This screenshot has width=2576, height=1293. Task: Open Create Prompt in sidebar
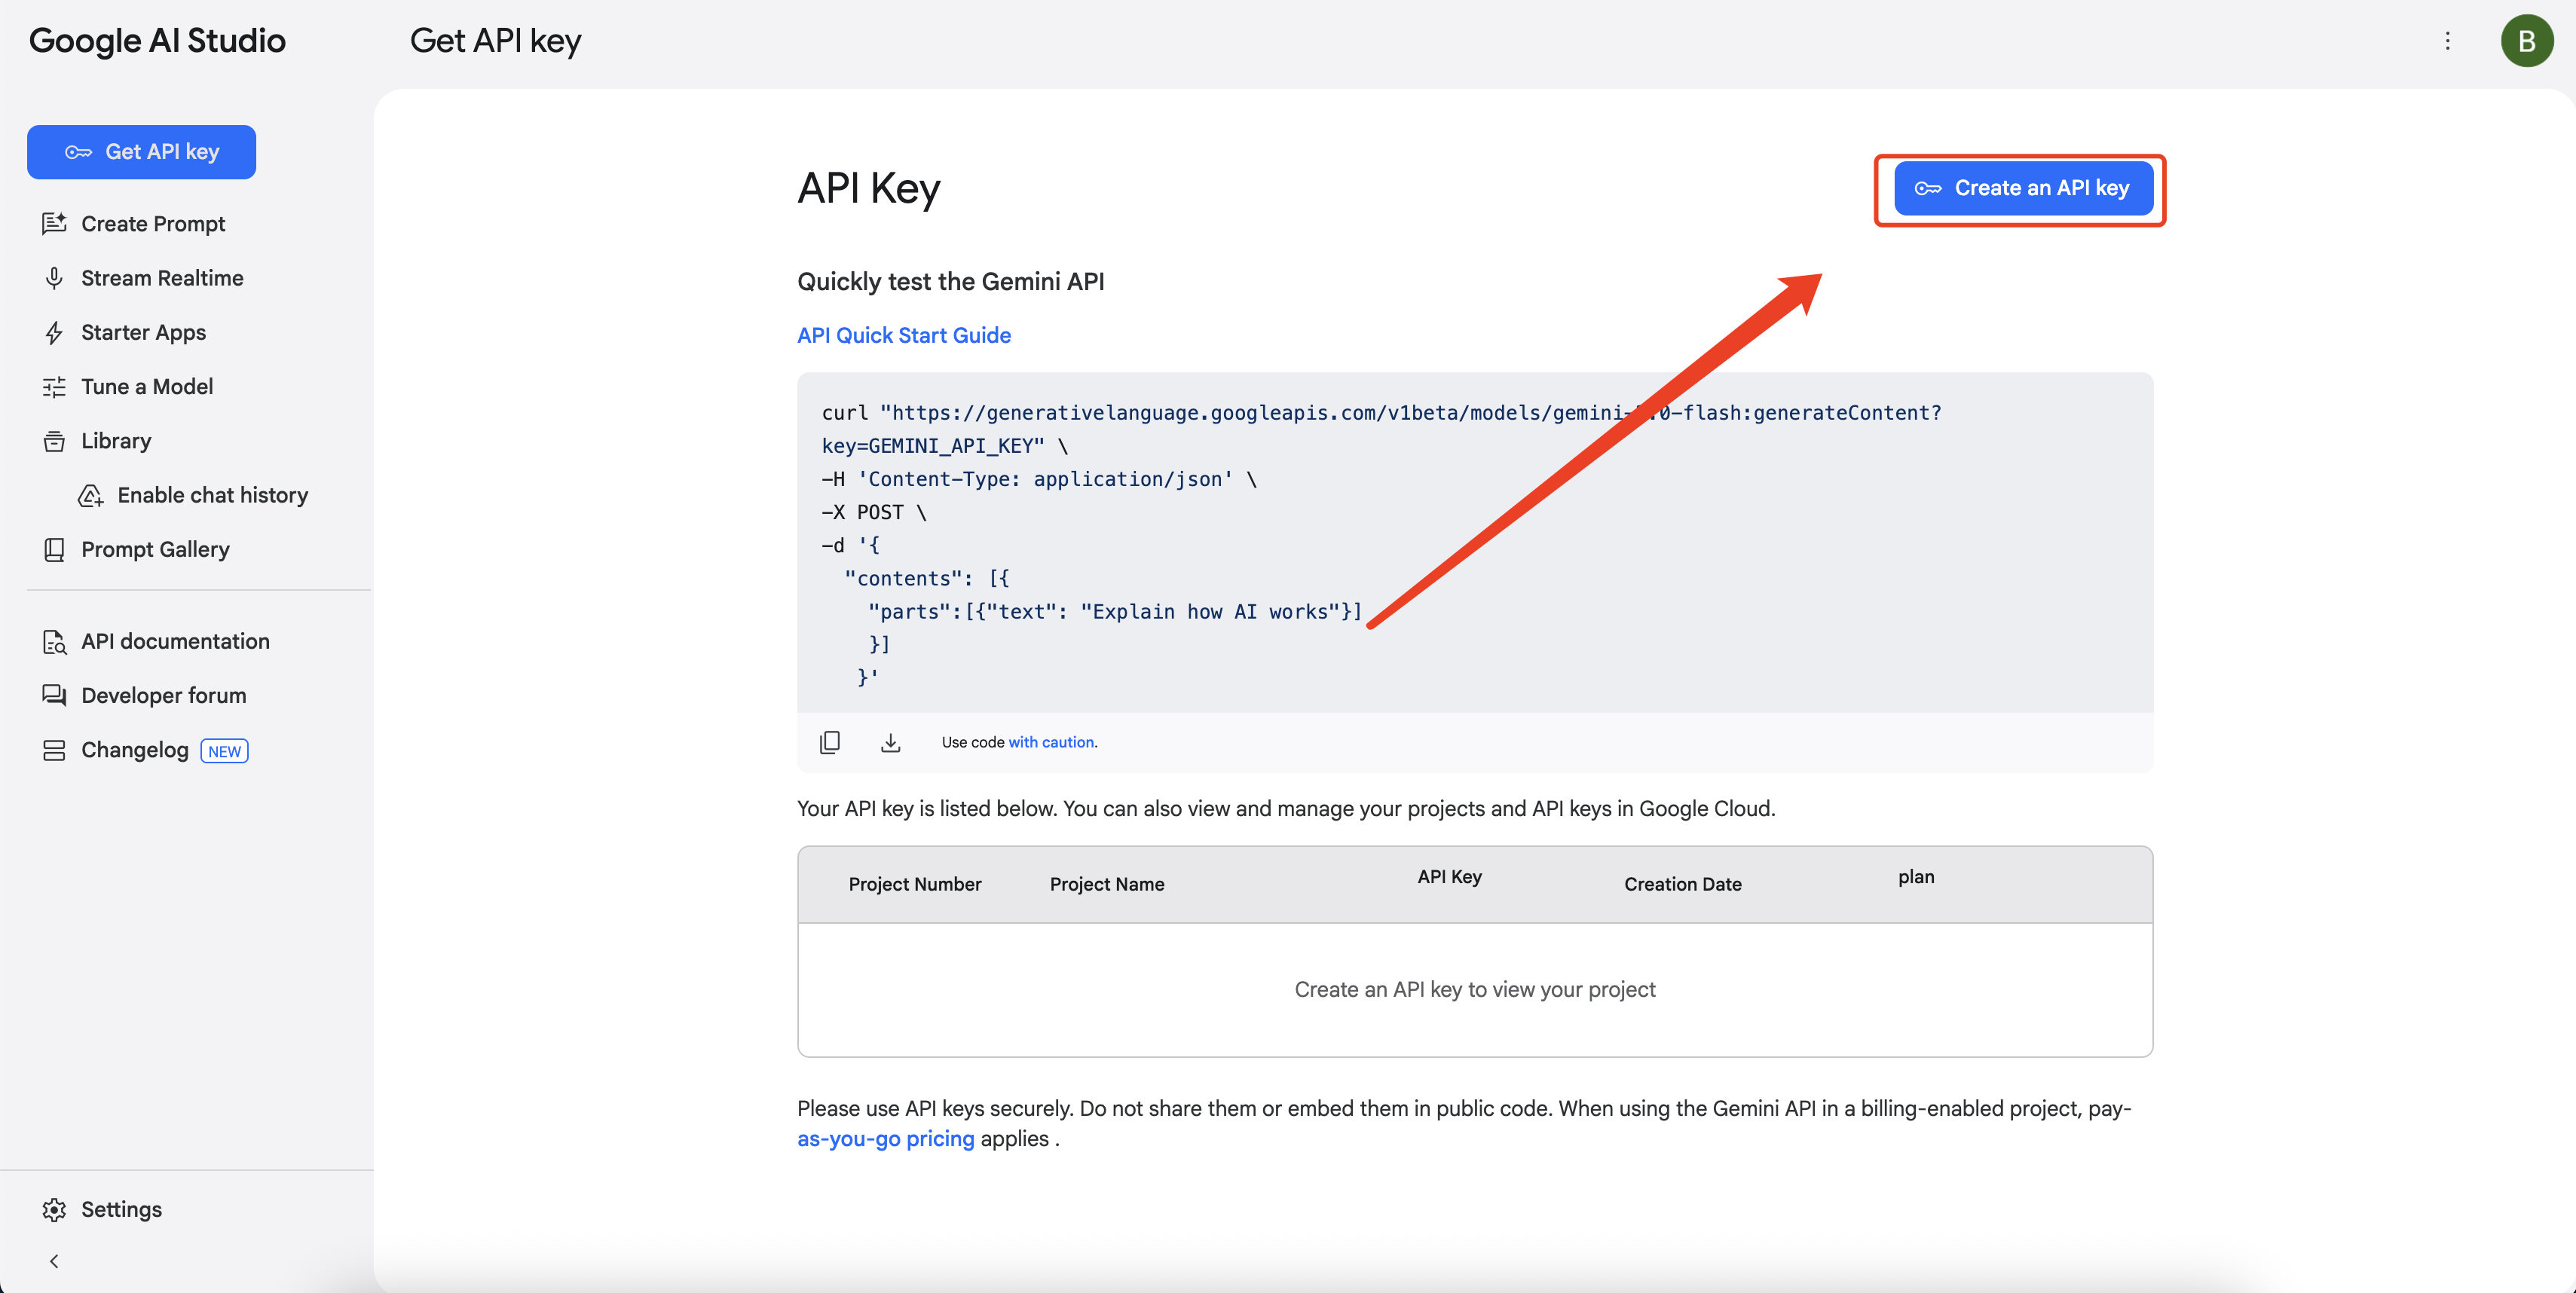coord(152,224)
